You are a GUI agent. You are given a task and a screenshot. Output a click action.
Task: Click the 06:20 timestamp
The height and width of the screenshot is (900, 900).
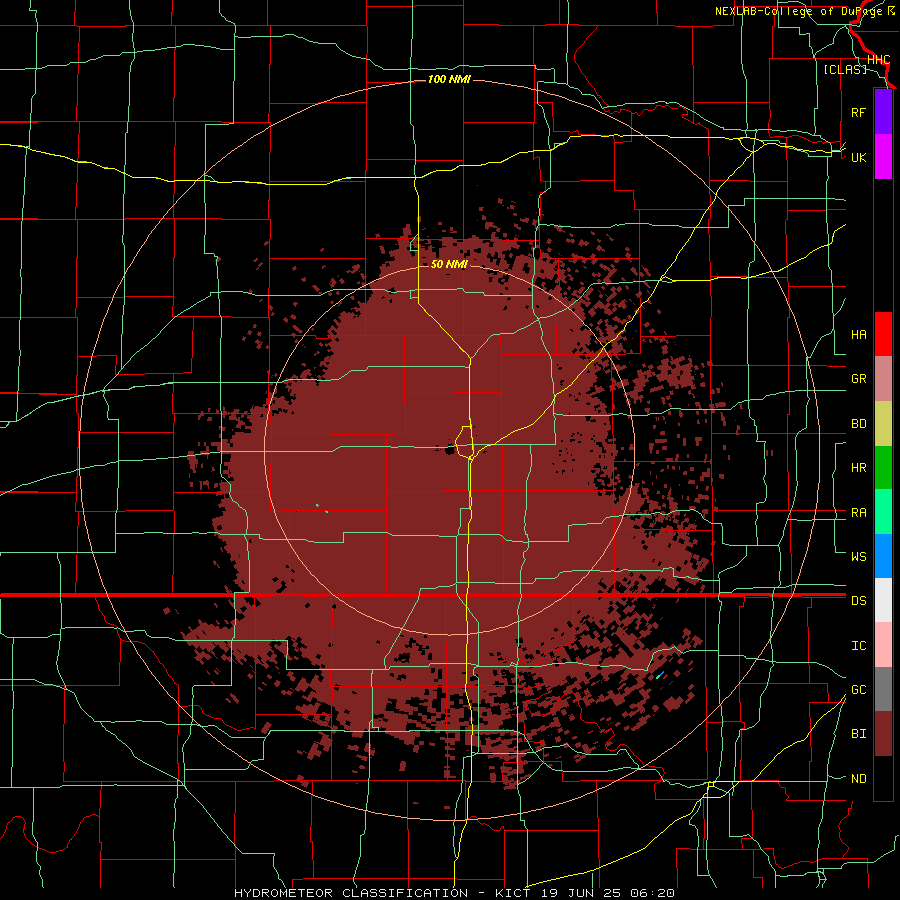[652, 893]
